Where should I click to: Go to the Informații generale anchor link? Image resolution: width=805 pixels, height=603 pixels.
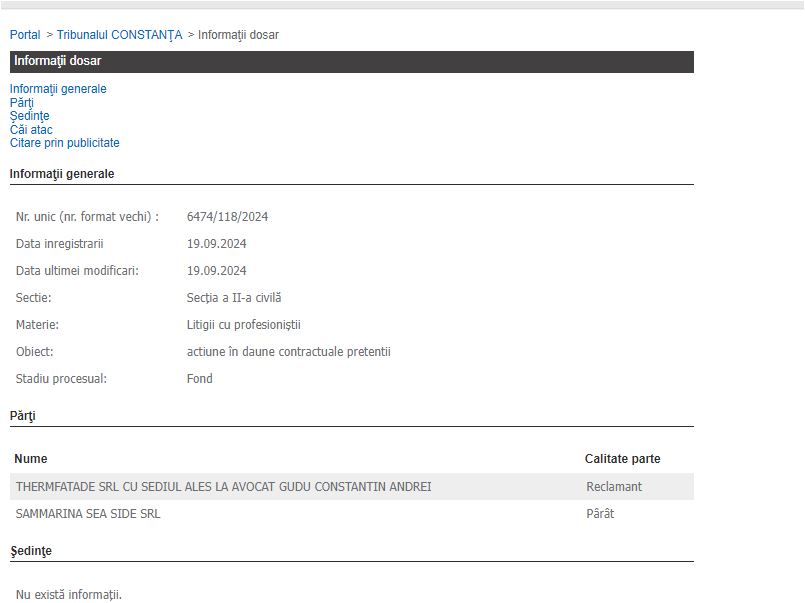click(x=58, y=89)
